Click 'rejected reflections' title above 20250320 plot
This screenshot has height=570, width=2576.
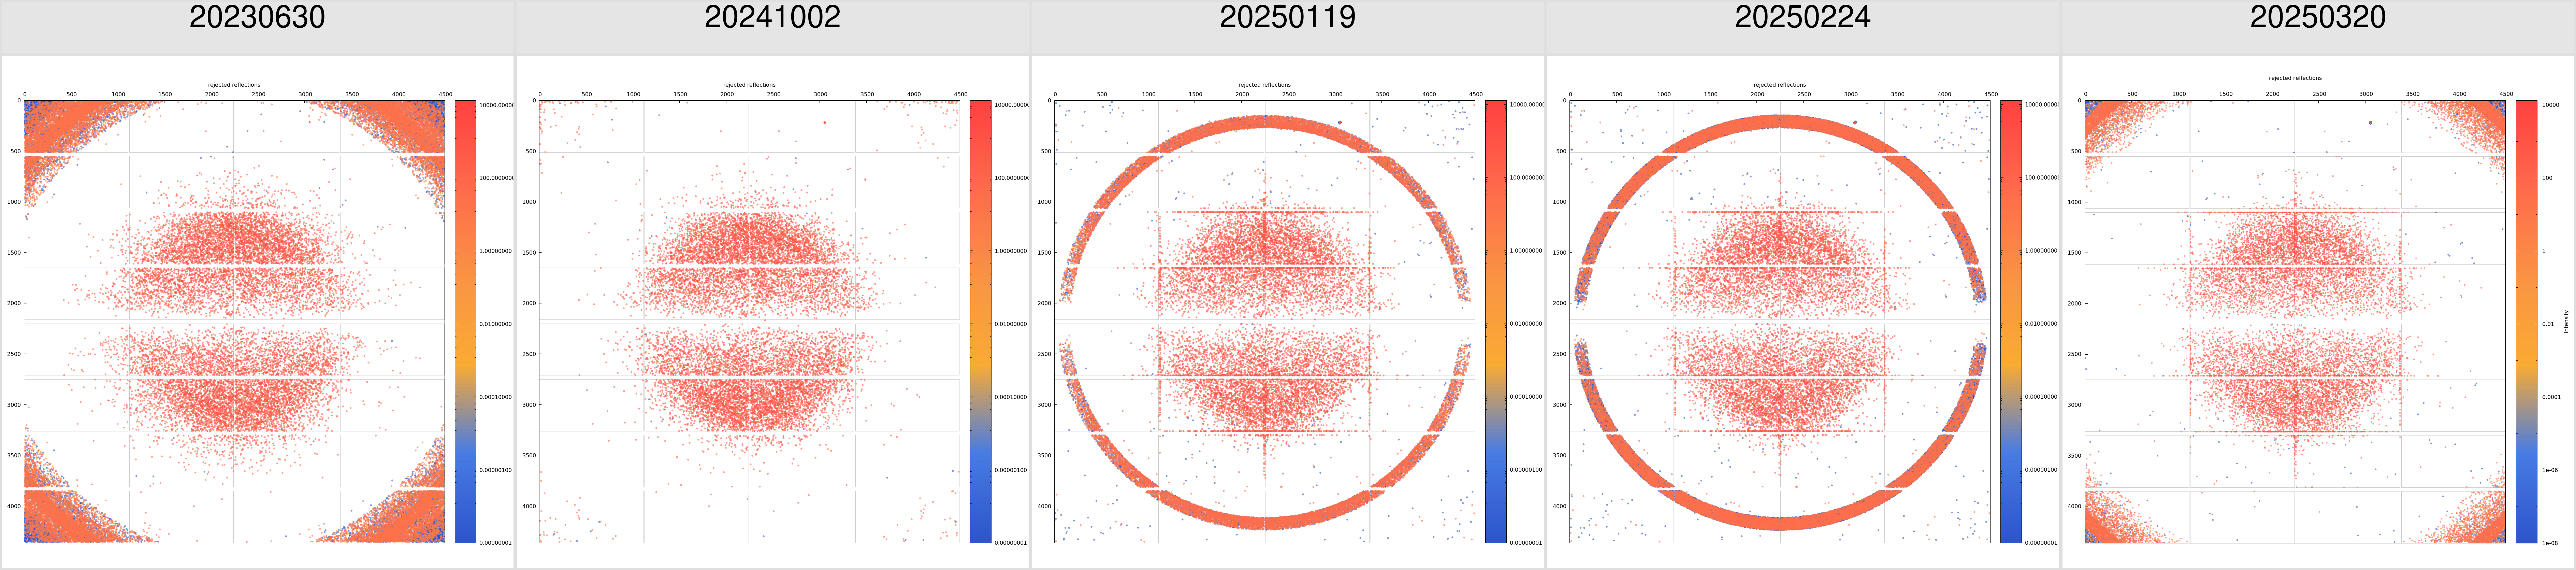coord(2295,78)
